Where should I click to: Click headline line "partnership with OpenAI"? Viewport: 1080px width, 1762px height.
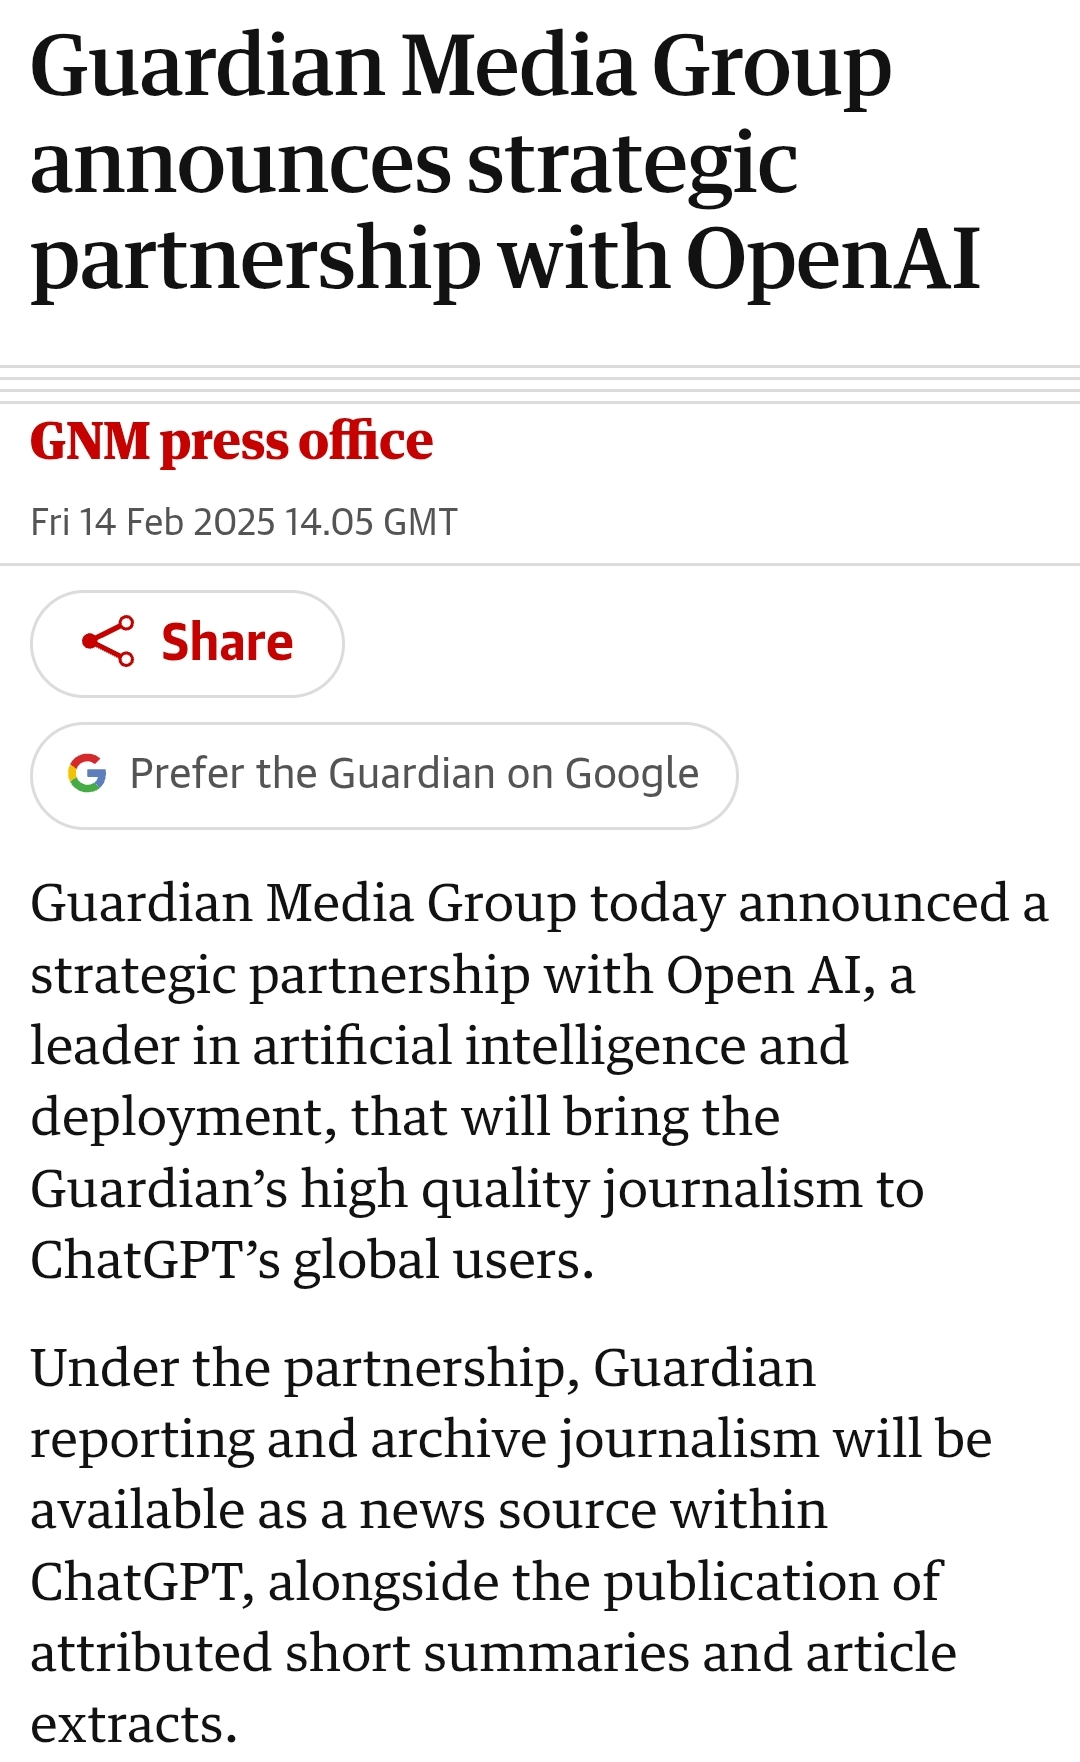point(505,258)
